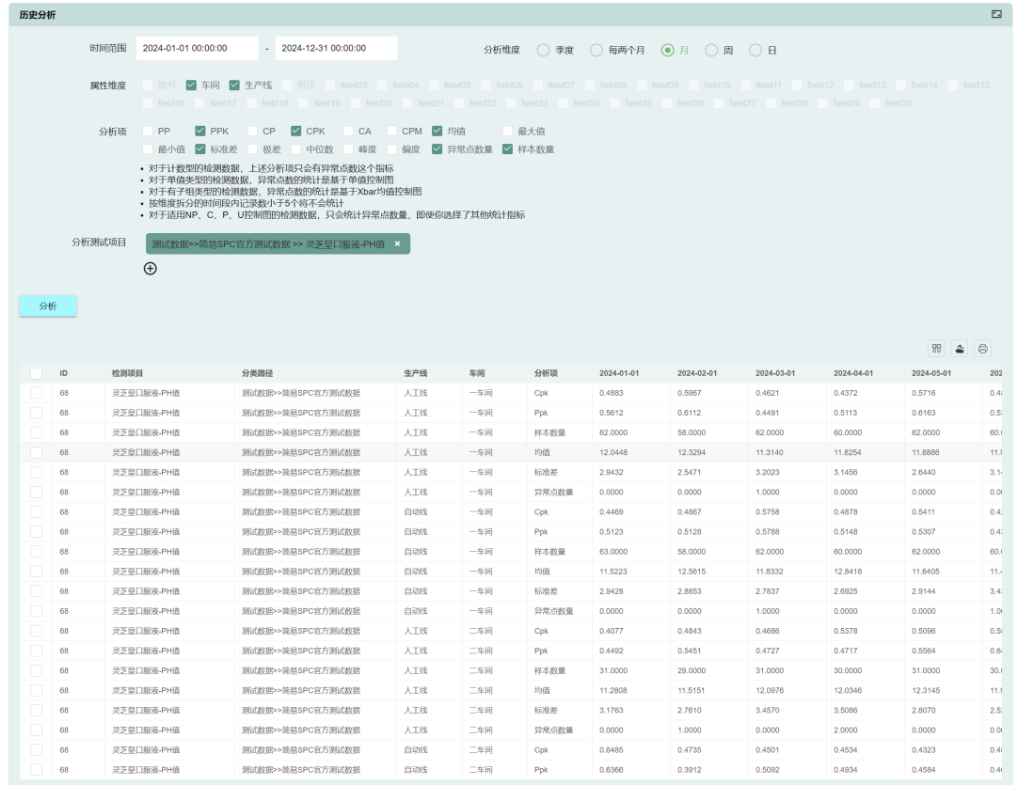
Task: Click the 2024-03-01 column header
Action: click(x=775, y=373)
